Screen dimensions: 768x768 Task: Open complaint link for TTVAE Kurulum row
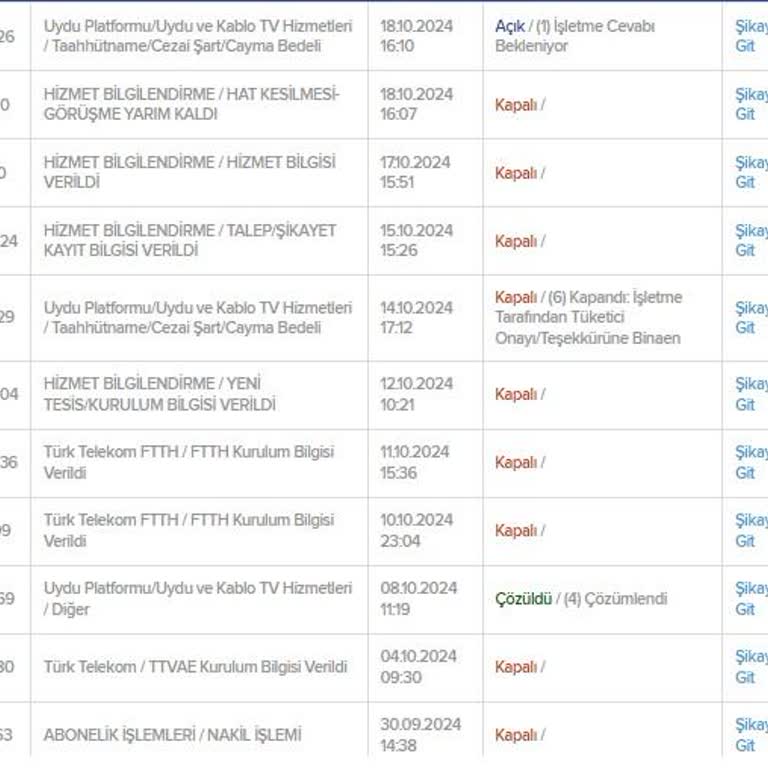click(750, 666)
